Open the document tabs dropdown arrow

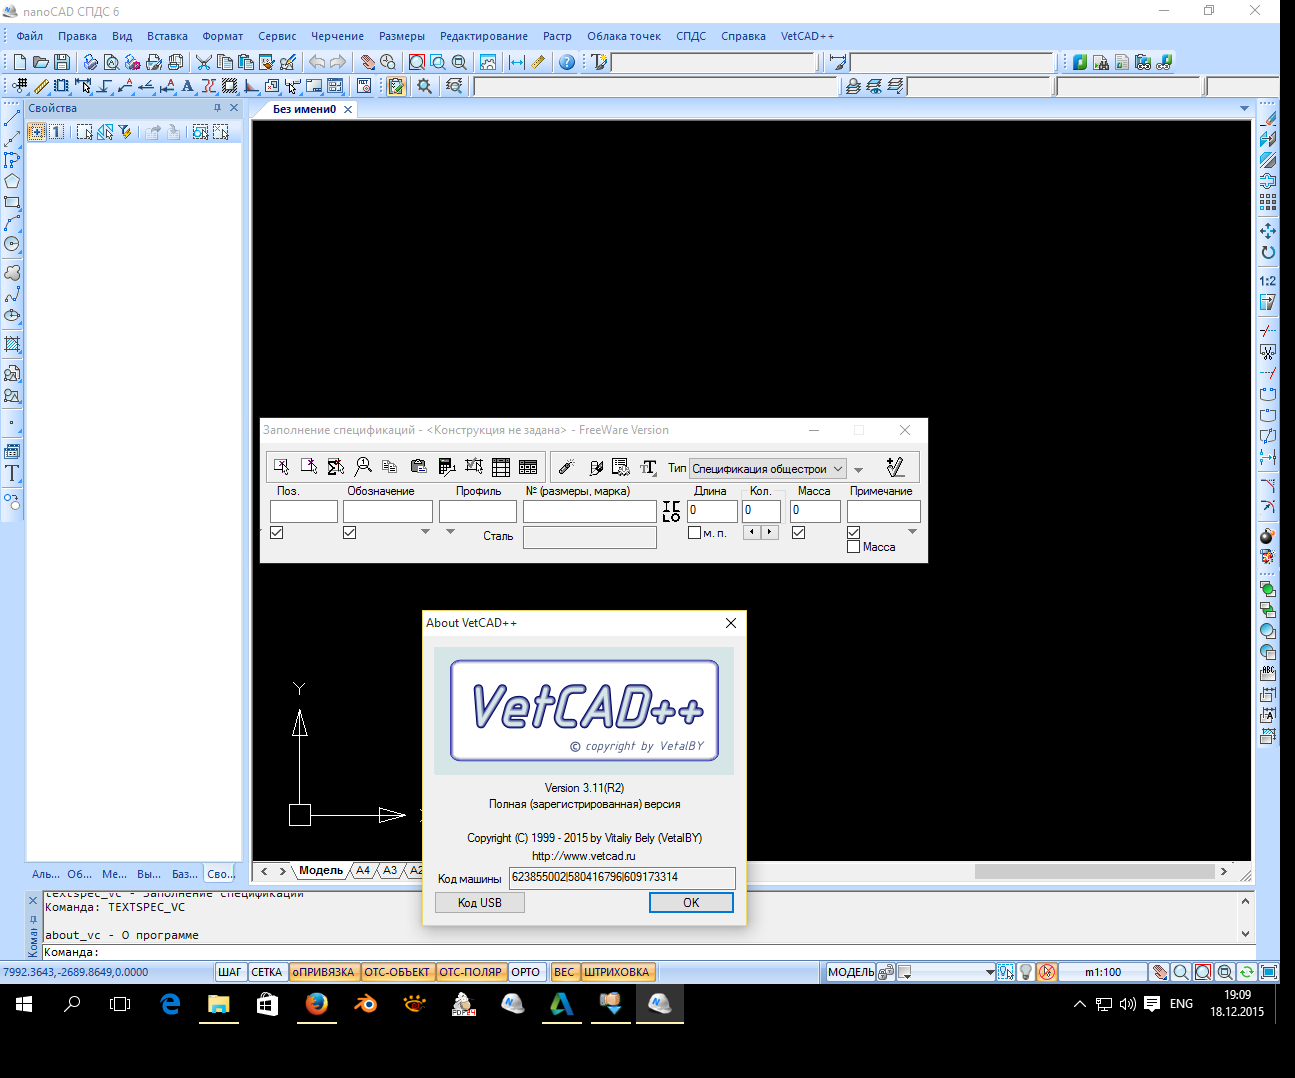click(1244, 109)
